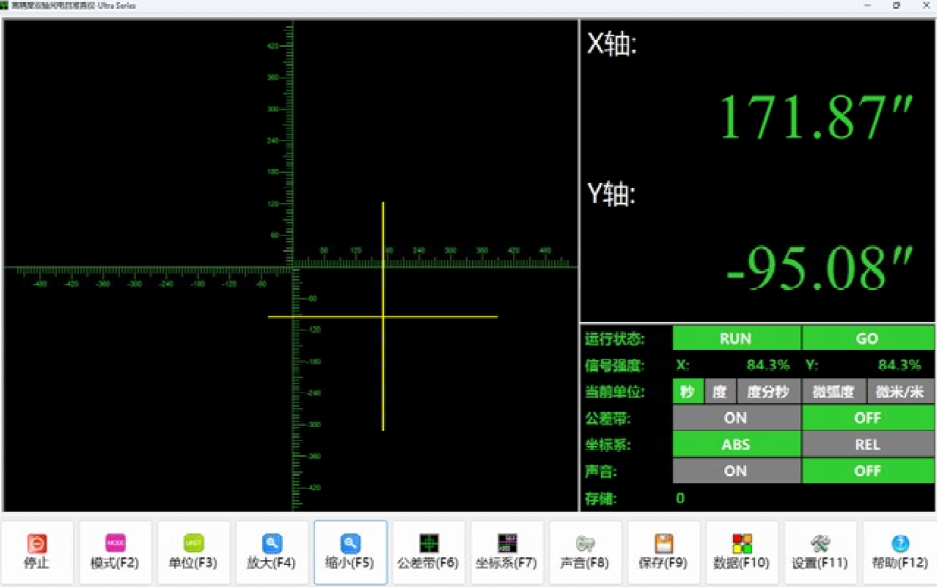The width and height of the screenshot is (937, 588).
Task: Select the 度分秒 unit option
Action: (768, 392)
